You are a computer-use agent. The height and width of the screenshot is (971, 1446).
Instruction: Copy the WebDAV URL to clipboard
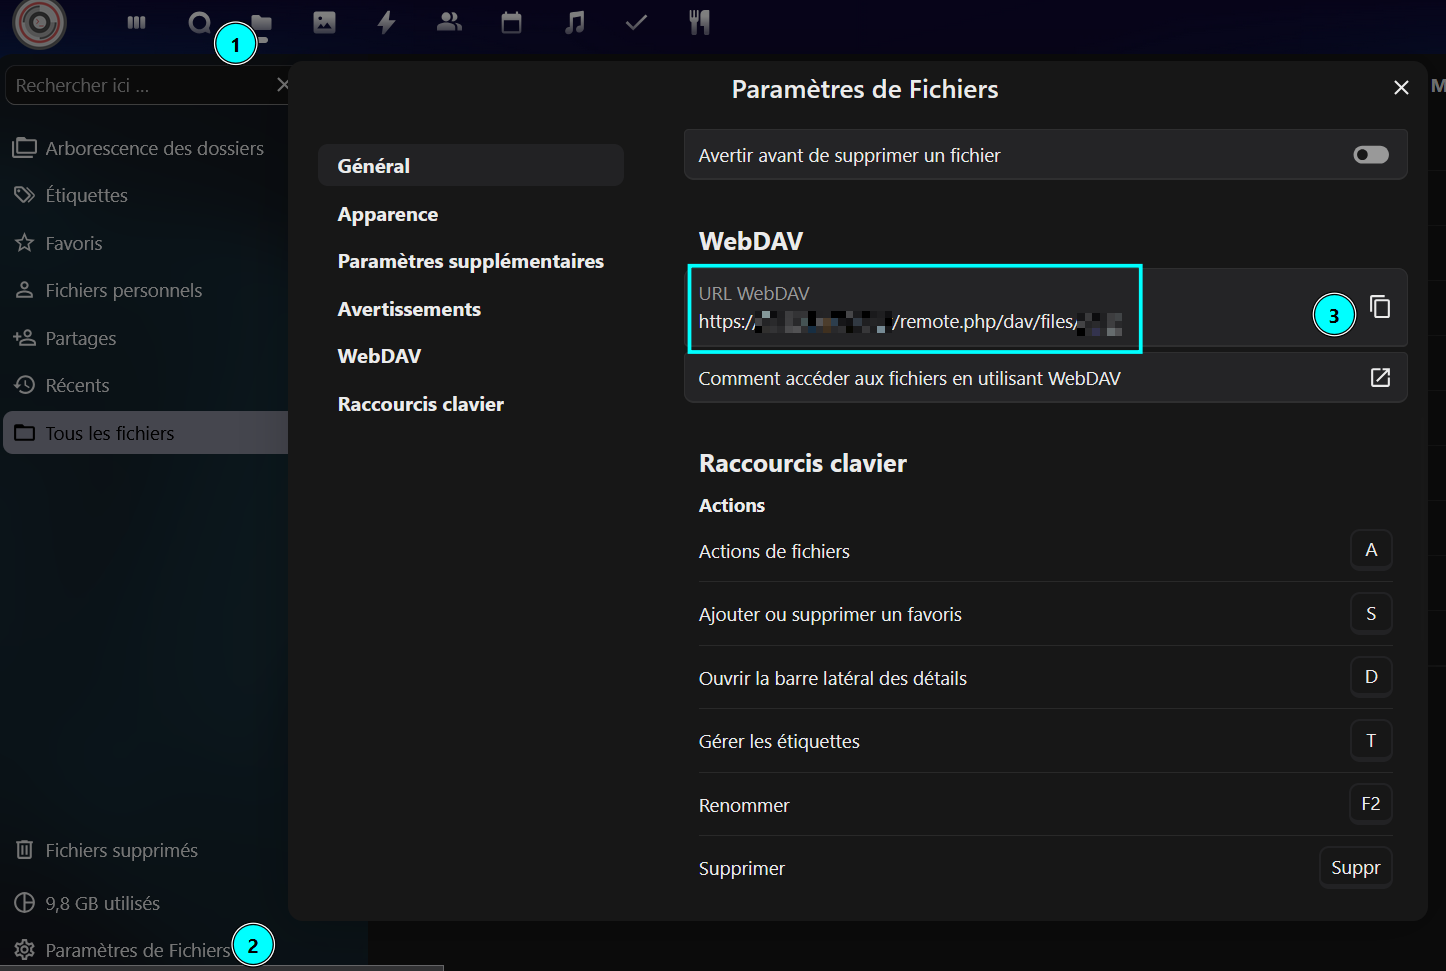[1380, 307]
